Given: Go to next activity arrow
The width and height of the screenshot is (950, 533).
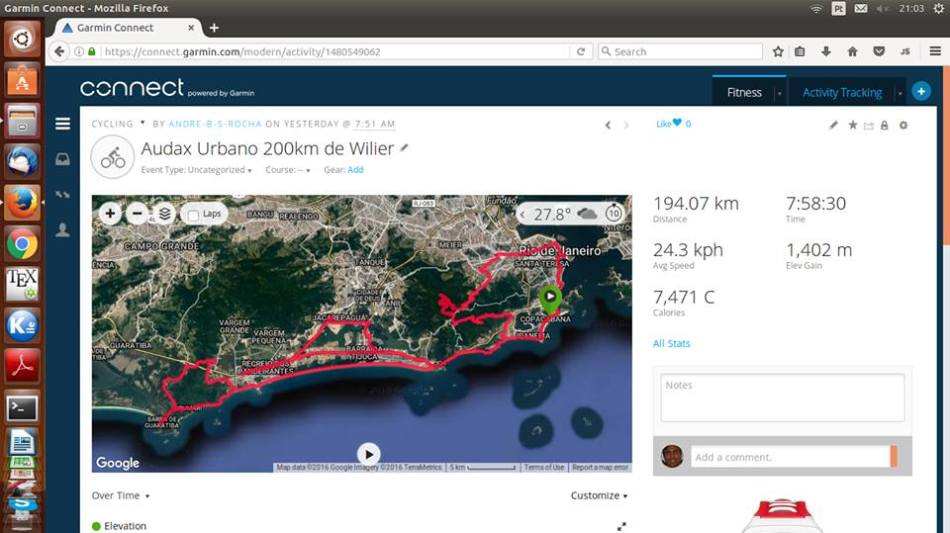Looking at the screenshot, I should (626, 125).
